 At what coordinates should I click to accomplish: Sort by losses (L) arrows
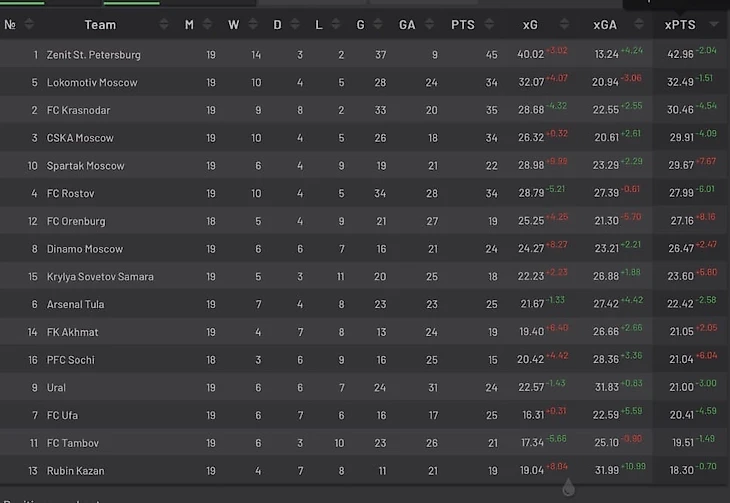(x=336, y=24)
